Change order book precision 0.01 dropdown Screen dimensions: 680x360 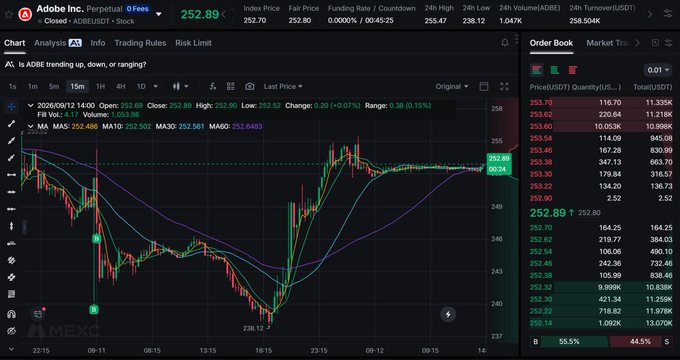coord(658,70)
